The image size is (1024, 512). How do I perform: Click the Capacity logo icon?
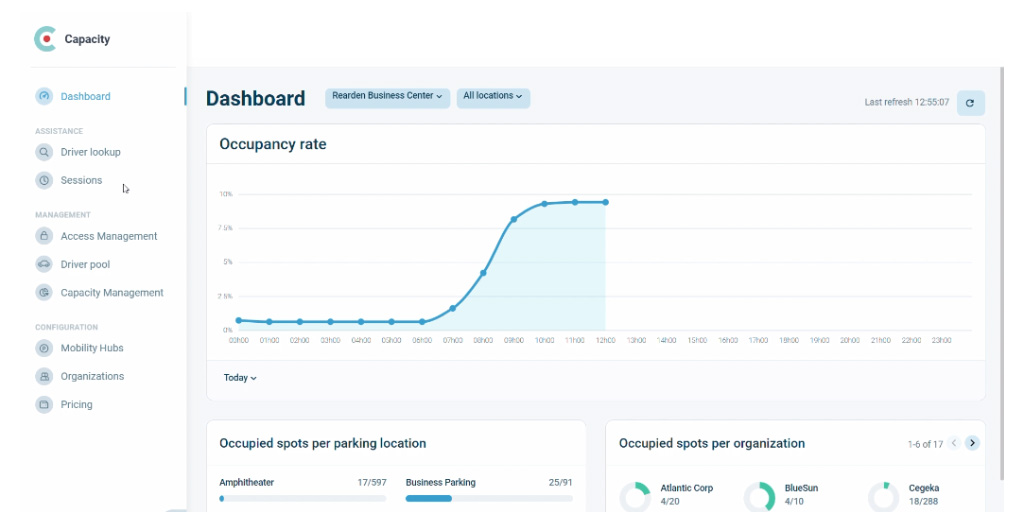[x=45, y=39]
